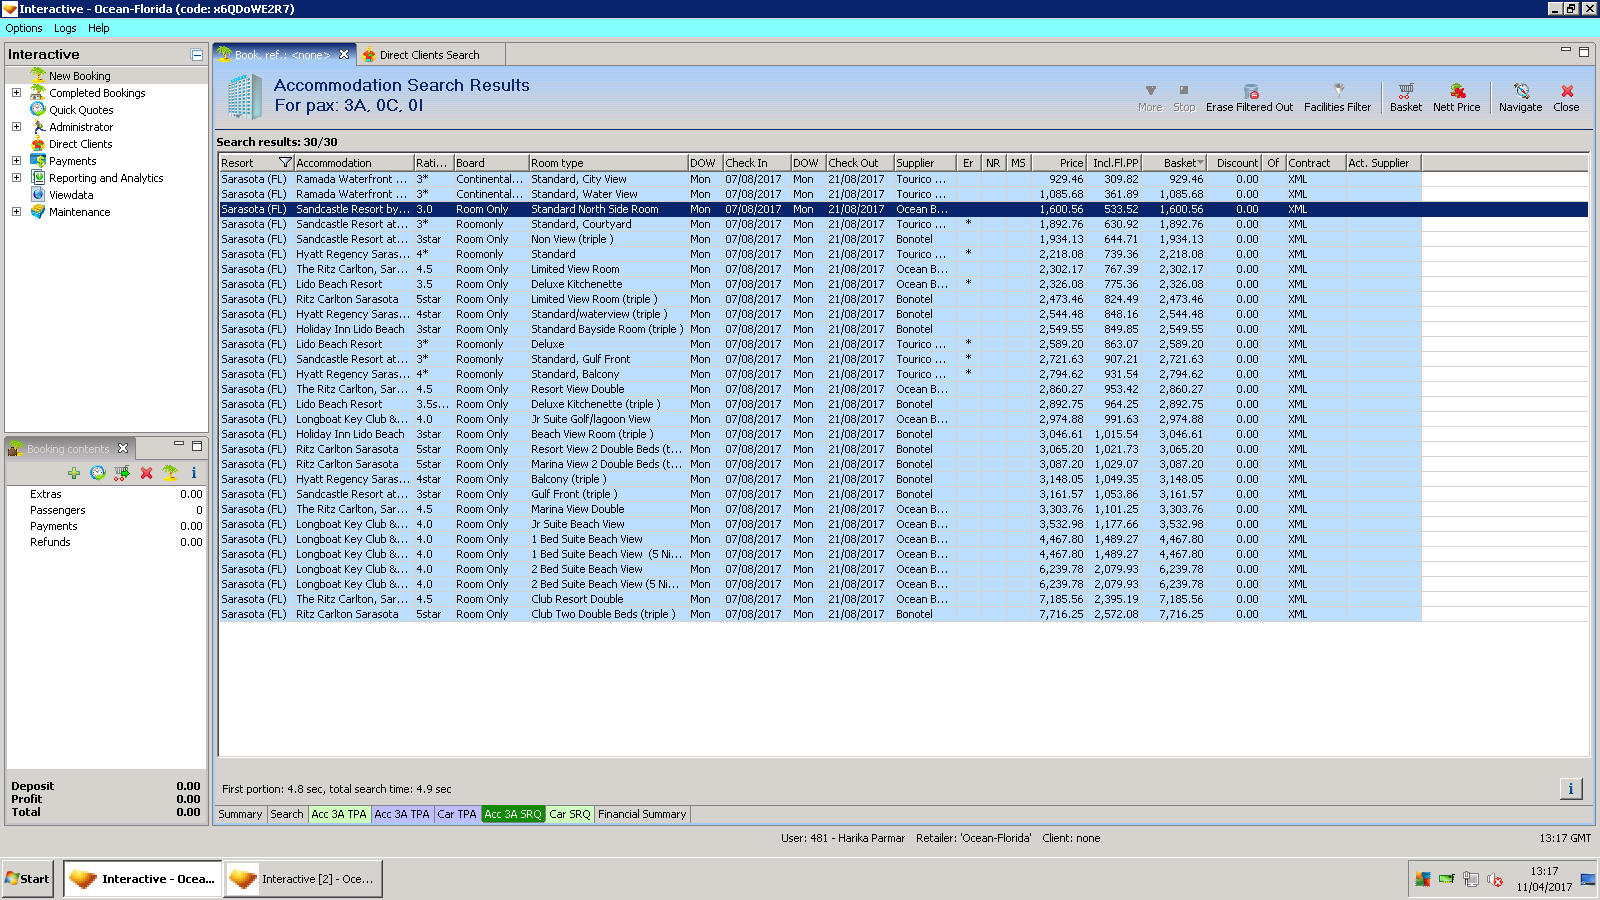Apply the Facilities Filter funnel
Image resolution: width=1600 pixels, height=900 pixels.
(1337, 92)
